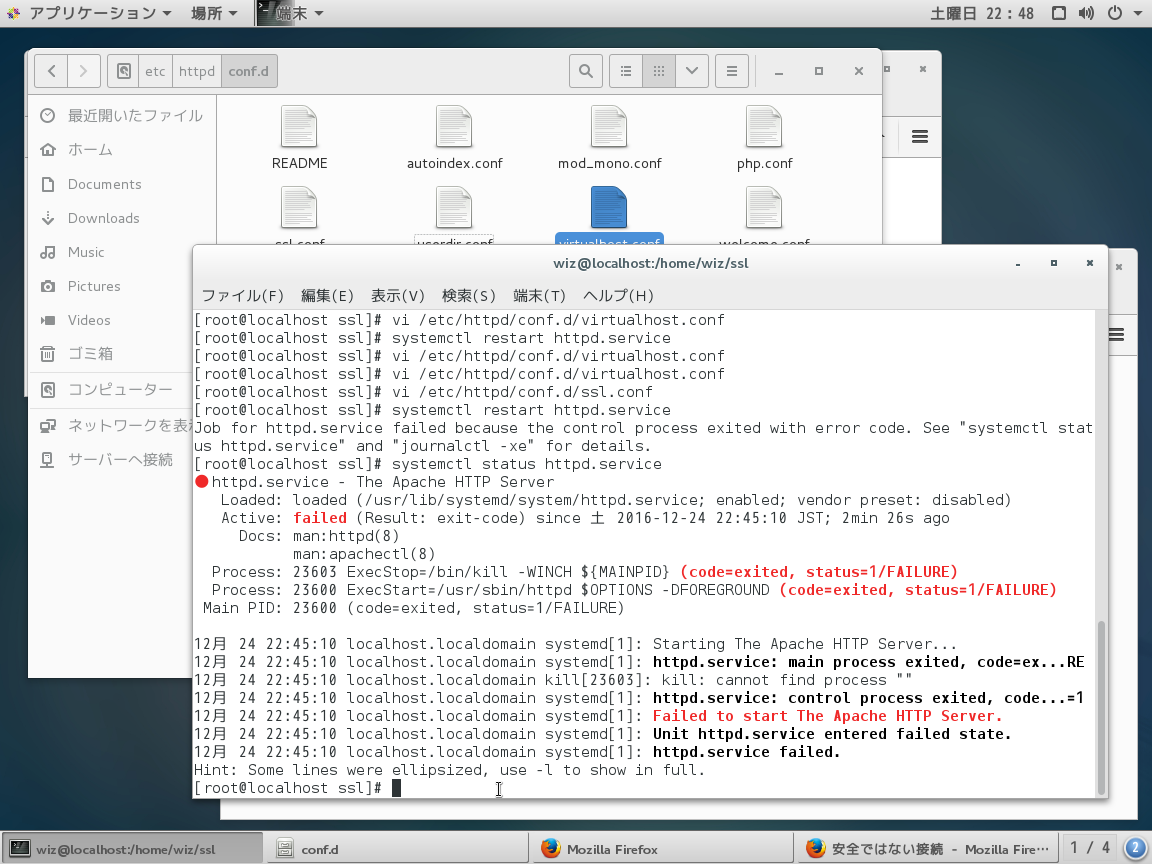Select ssl.conf file icon

coord(299,208)
